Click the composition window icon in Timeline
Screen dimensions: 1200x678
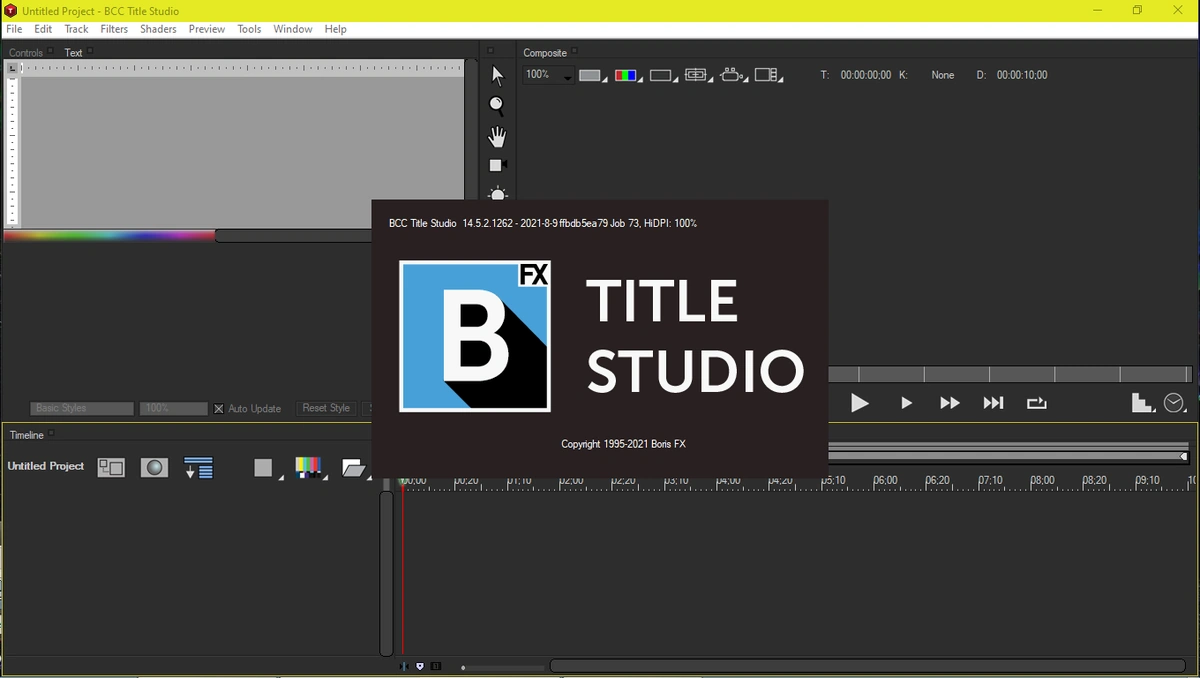coord(111,467)
